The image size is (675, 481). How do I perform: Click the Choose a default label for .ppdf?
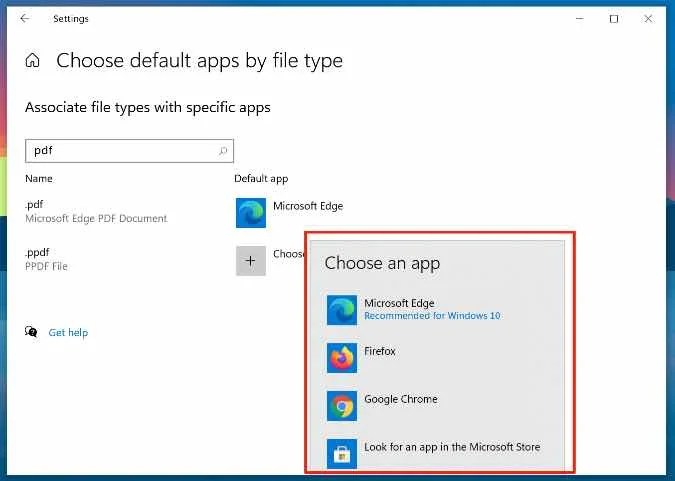(x=289, y=254)
